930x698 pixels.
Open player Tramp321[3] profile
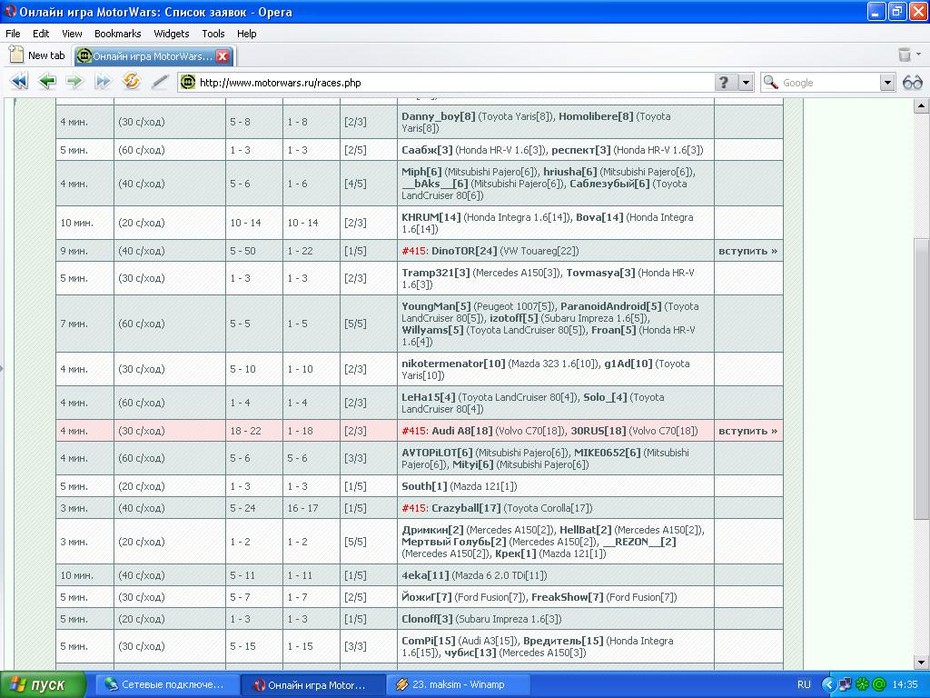[x=435, y=273]
